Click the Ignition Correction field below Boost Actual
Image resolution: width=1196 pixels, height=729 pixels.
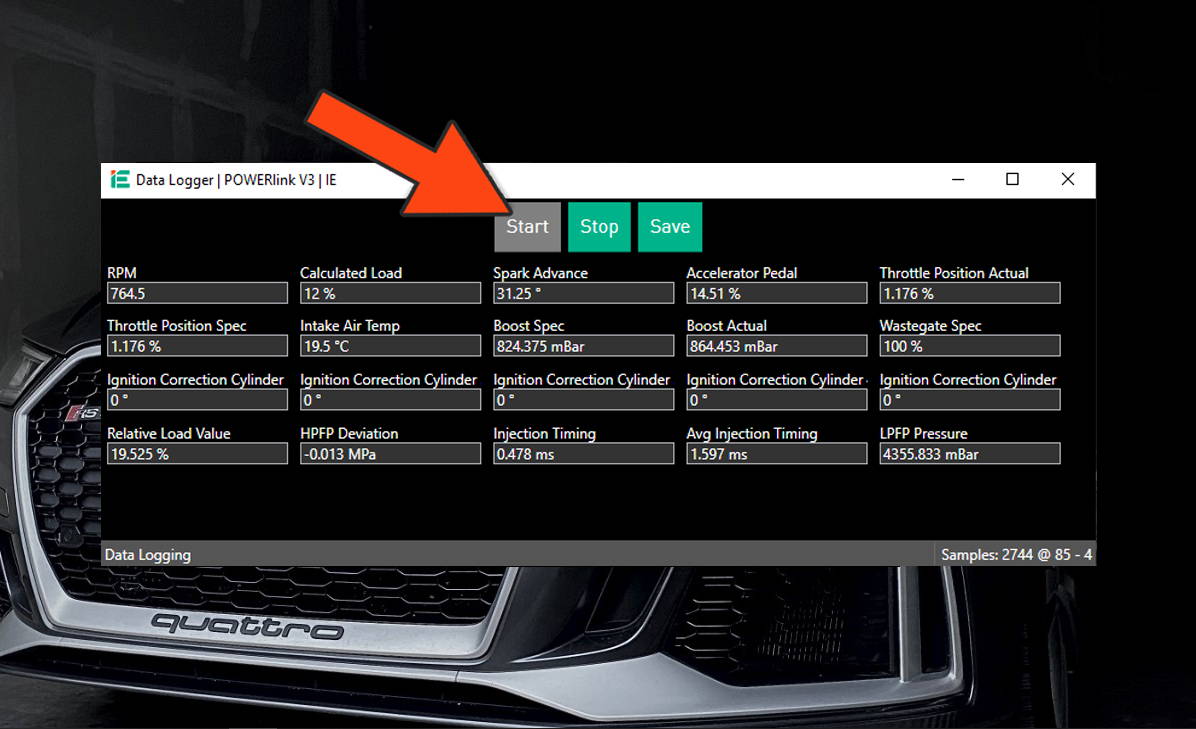776,400
